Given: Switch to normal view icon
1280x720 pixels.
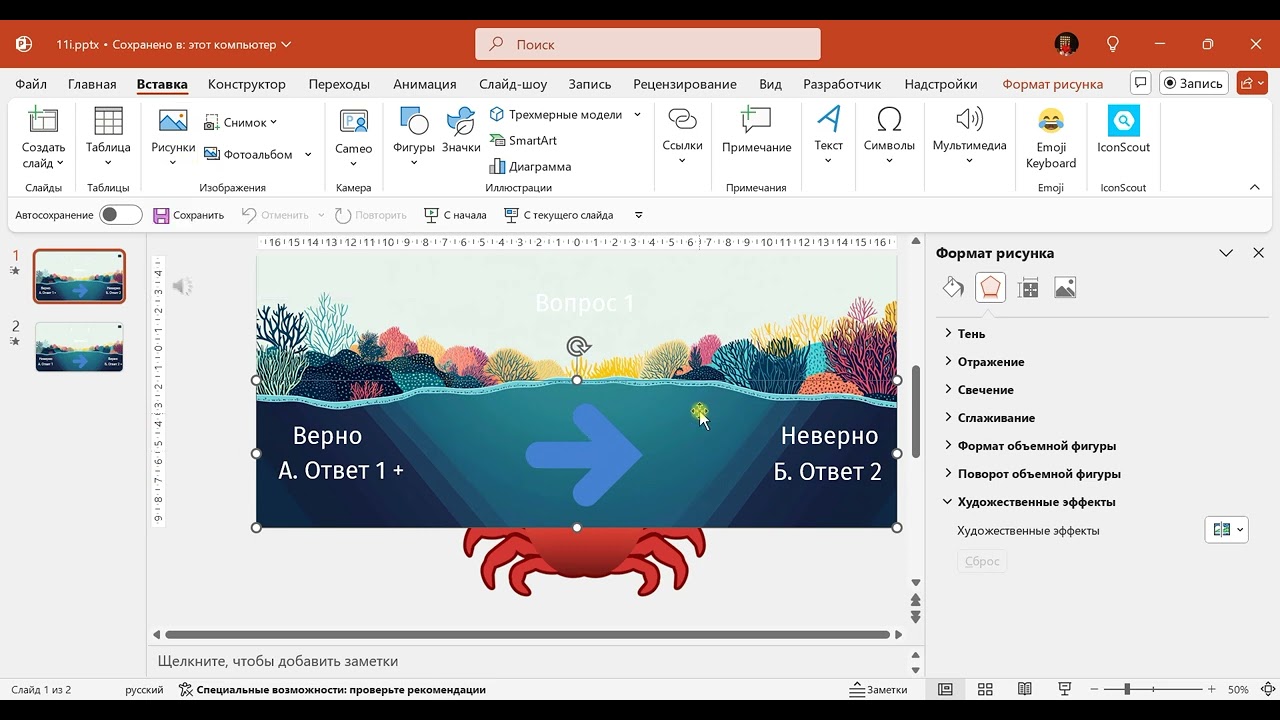Looking at the screenshot, I should [x=945, y=689].
